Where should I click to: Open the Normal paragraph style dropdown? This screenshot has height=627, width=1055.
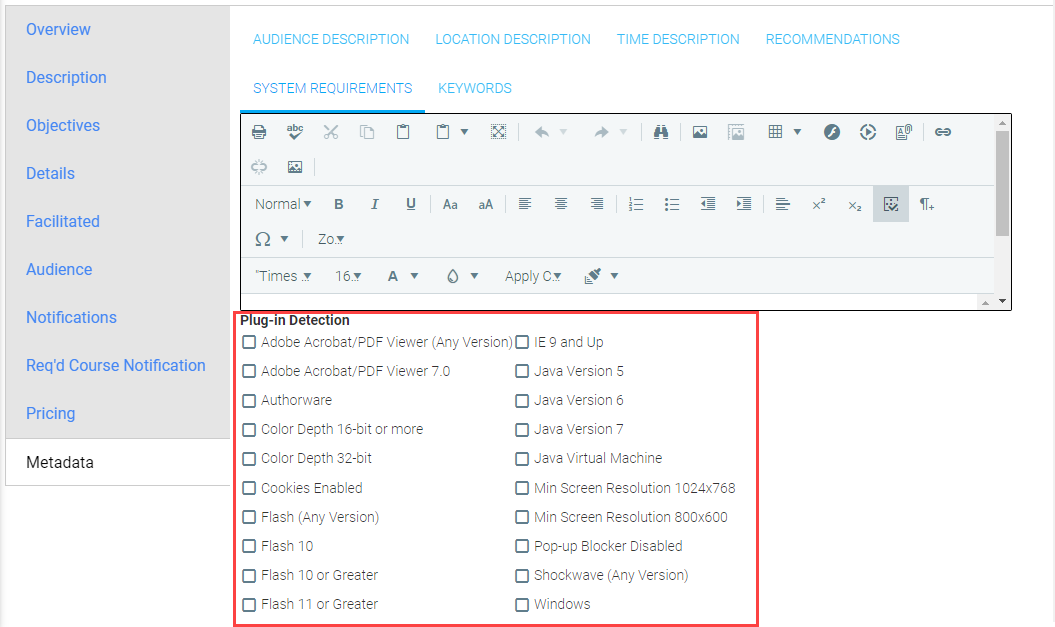coord(283,204)
